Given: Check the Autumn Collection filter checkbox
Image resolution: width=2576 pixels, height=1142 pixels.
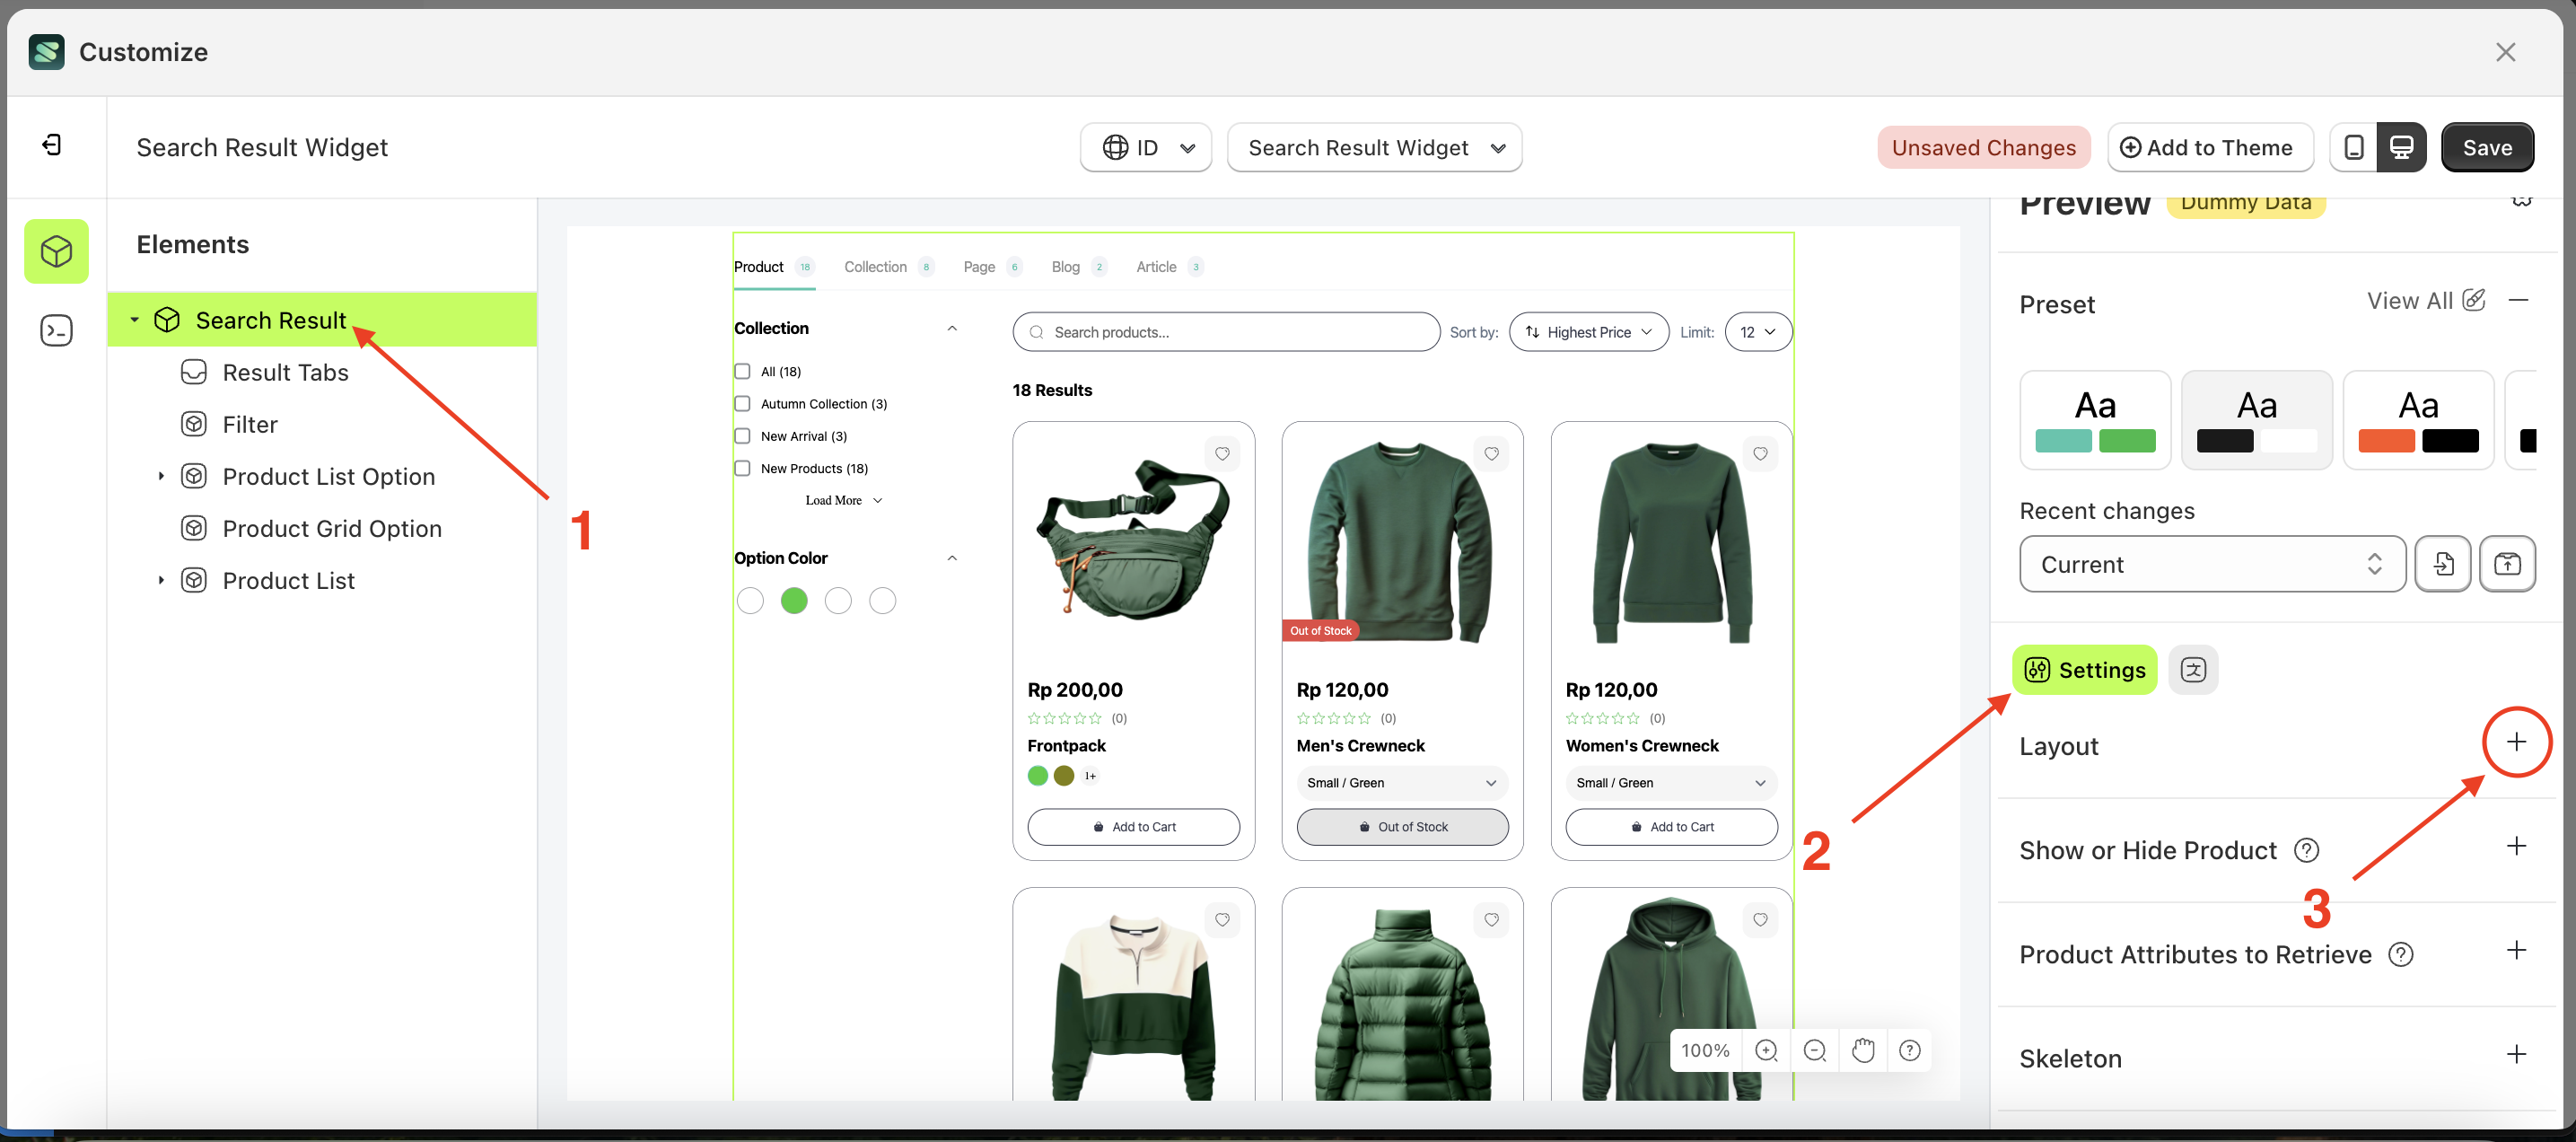Looking at the screenshot, I should coord(742,404).
